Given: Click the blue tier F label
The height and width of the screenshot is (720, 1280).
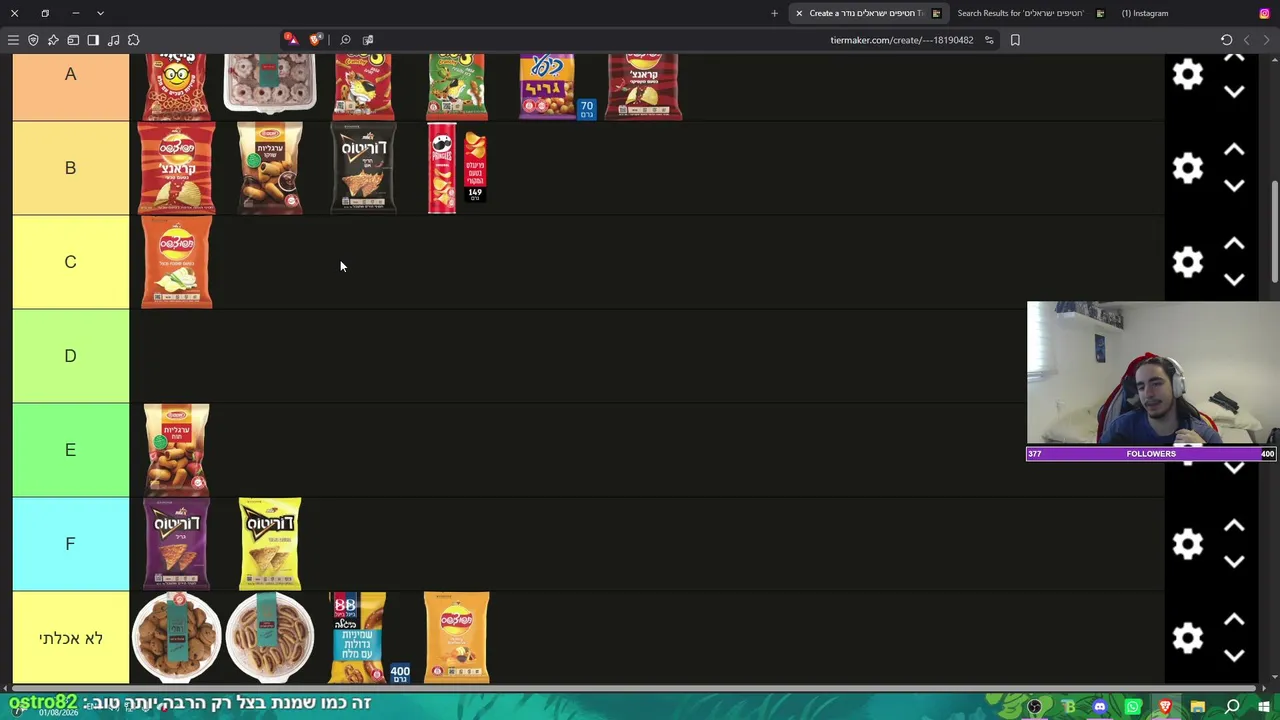Looking at the screenshot, I should pos(70,544).
